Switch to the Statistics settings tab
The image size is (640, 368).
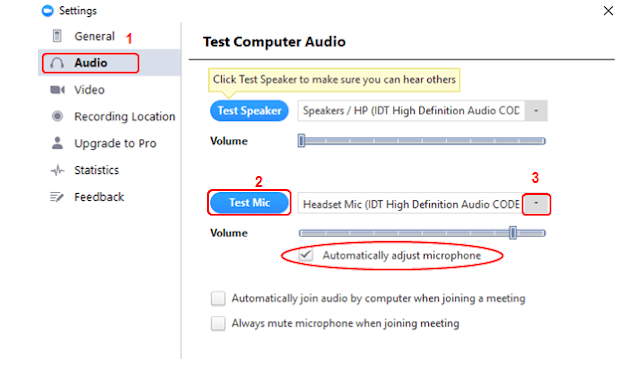(x=96, y=170)
